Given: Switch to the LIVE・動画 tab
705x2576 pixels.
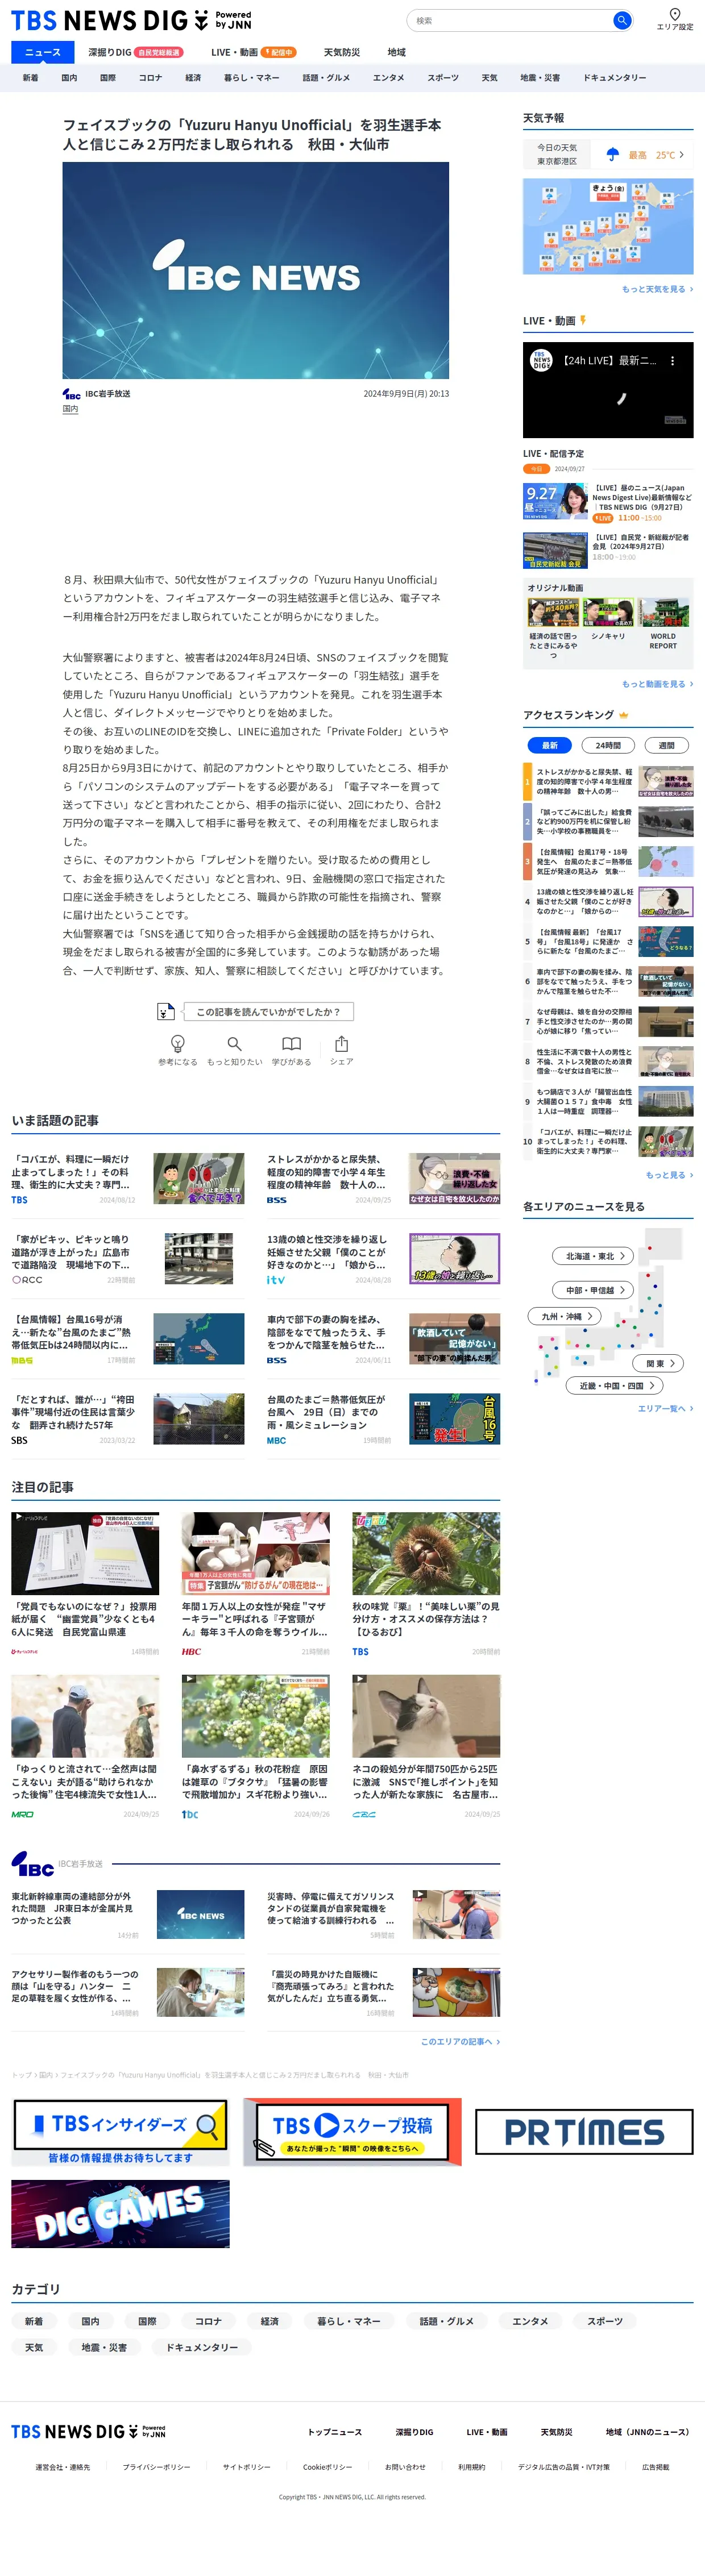Looking at the screenshot, I should pos(254,52).
